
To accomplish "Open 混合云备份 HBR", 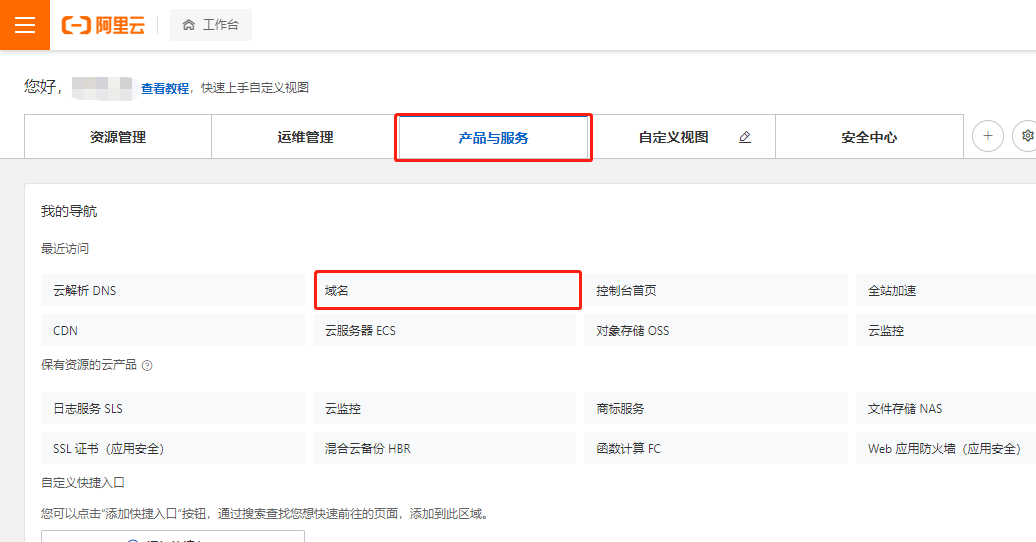I will click(444, 449).
